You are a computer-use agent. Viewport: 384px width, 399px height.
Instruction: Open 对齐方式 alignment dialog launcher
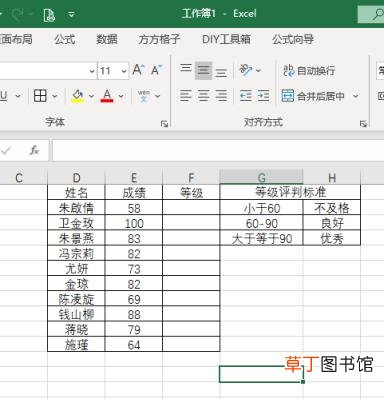(363, 124)
